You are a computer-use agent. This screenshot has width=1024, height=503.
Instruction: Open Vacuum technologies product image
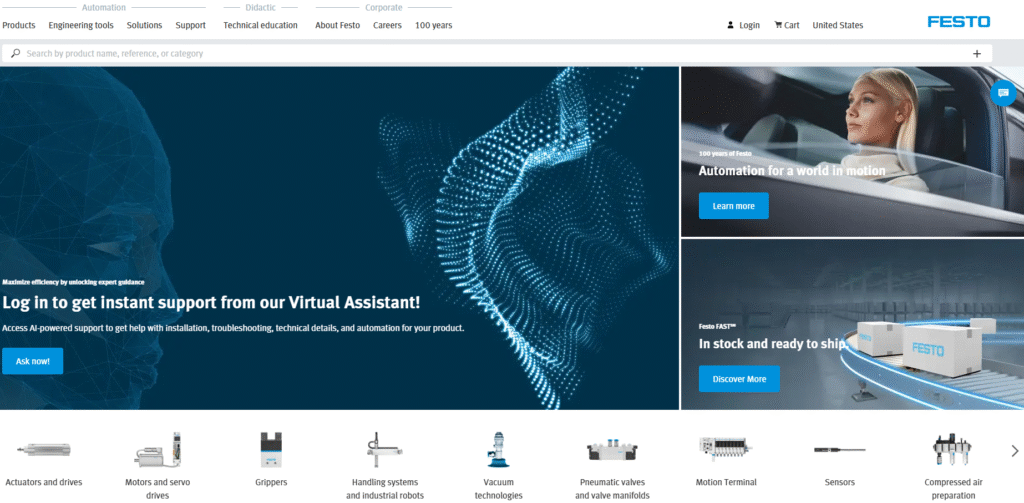click(x=498, y=449)
